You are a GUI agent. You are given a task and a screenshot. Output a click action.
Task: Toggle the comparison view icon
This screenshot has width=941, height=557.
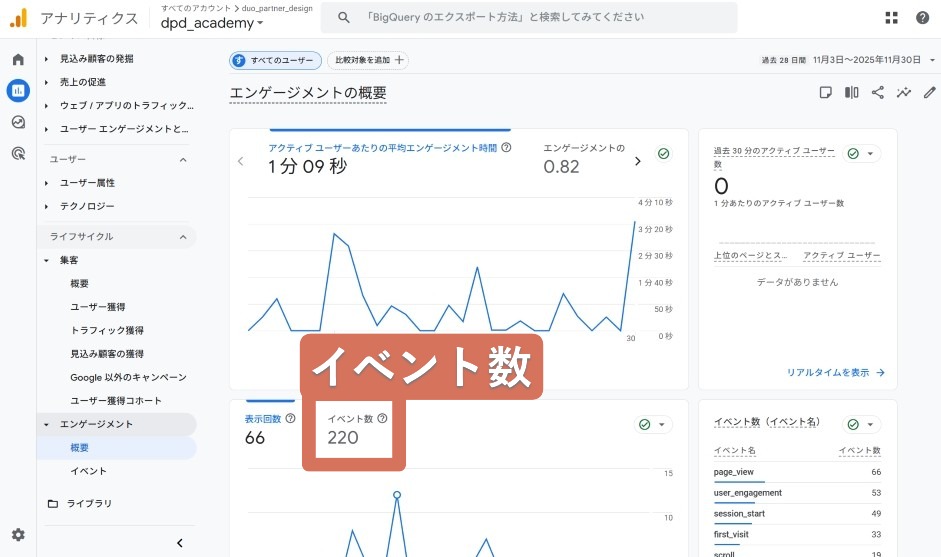tap(852, 93)
